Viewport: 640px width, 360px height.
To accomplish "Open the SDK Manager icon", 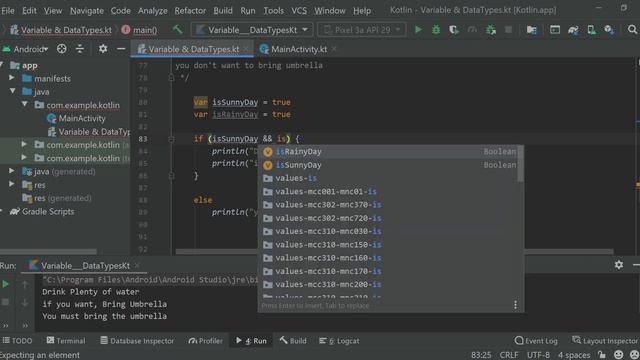I will [609, 30].
